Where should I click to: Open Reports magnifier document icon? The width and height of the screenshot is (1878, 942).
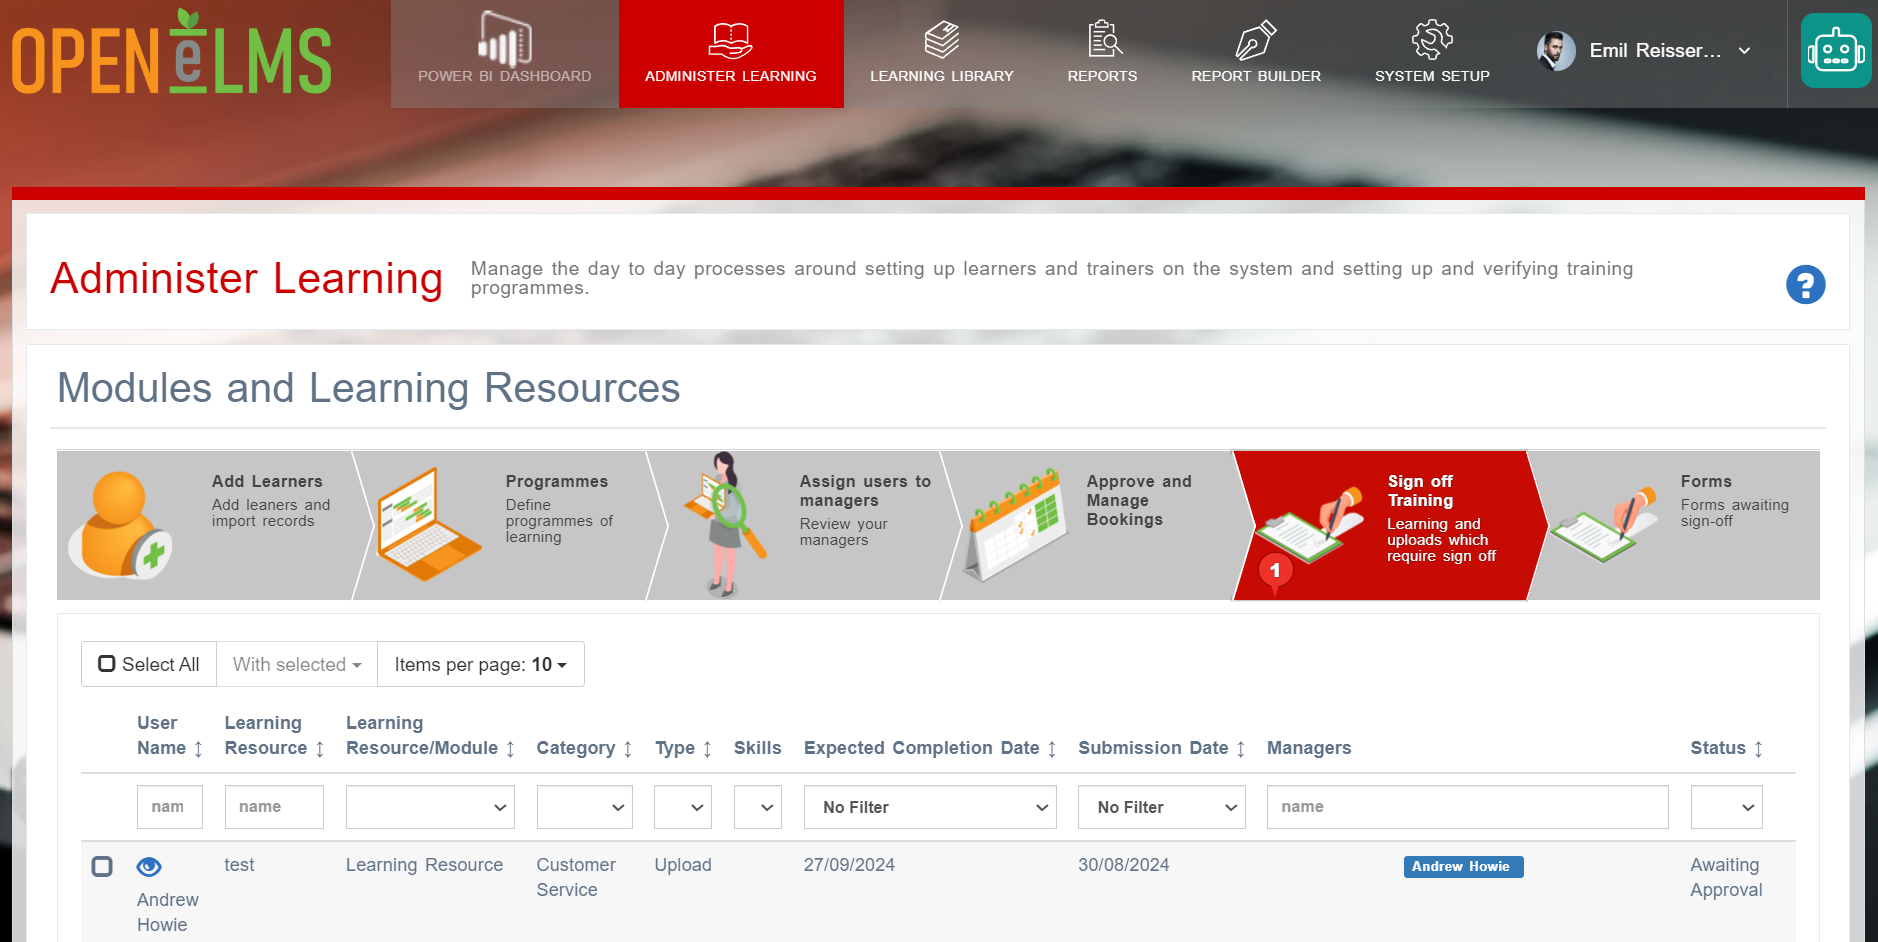1103,39
